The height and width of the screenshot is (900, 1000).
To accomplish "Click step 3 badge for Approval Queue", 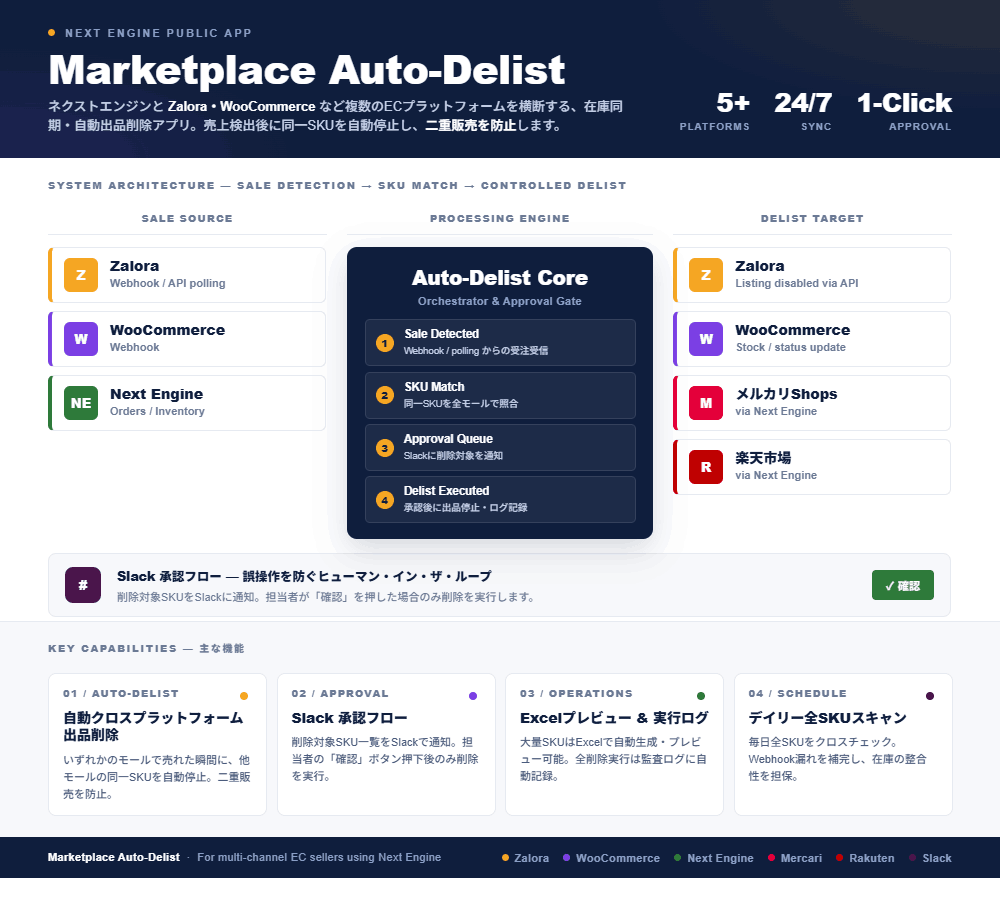I will point(385,448).
